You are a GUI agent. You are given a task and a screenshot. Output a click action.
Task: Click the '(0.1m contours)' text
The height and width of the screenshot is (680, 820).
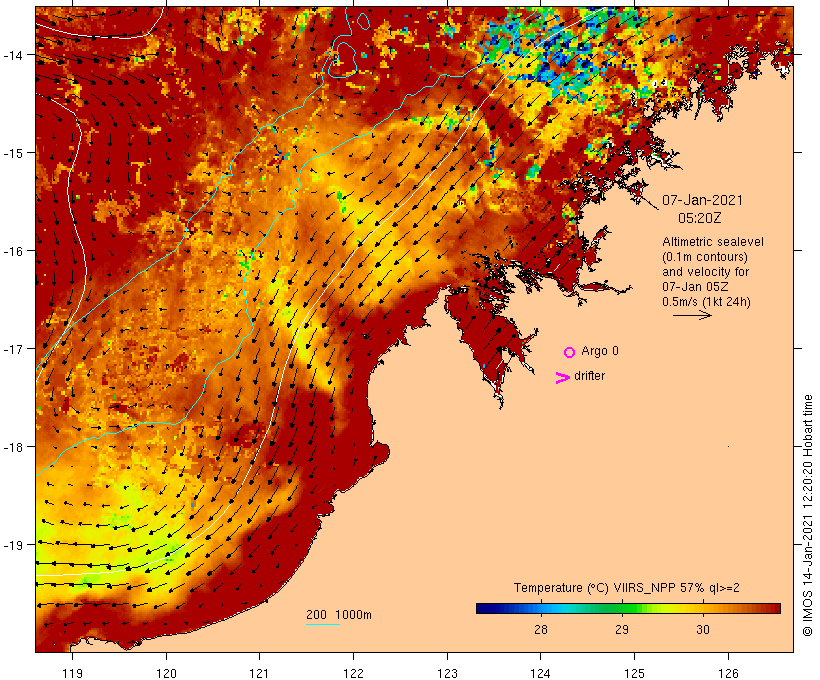[x=705, y=257]
